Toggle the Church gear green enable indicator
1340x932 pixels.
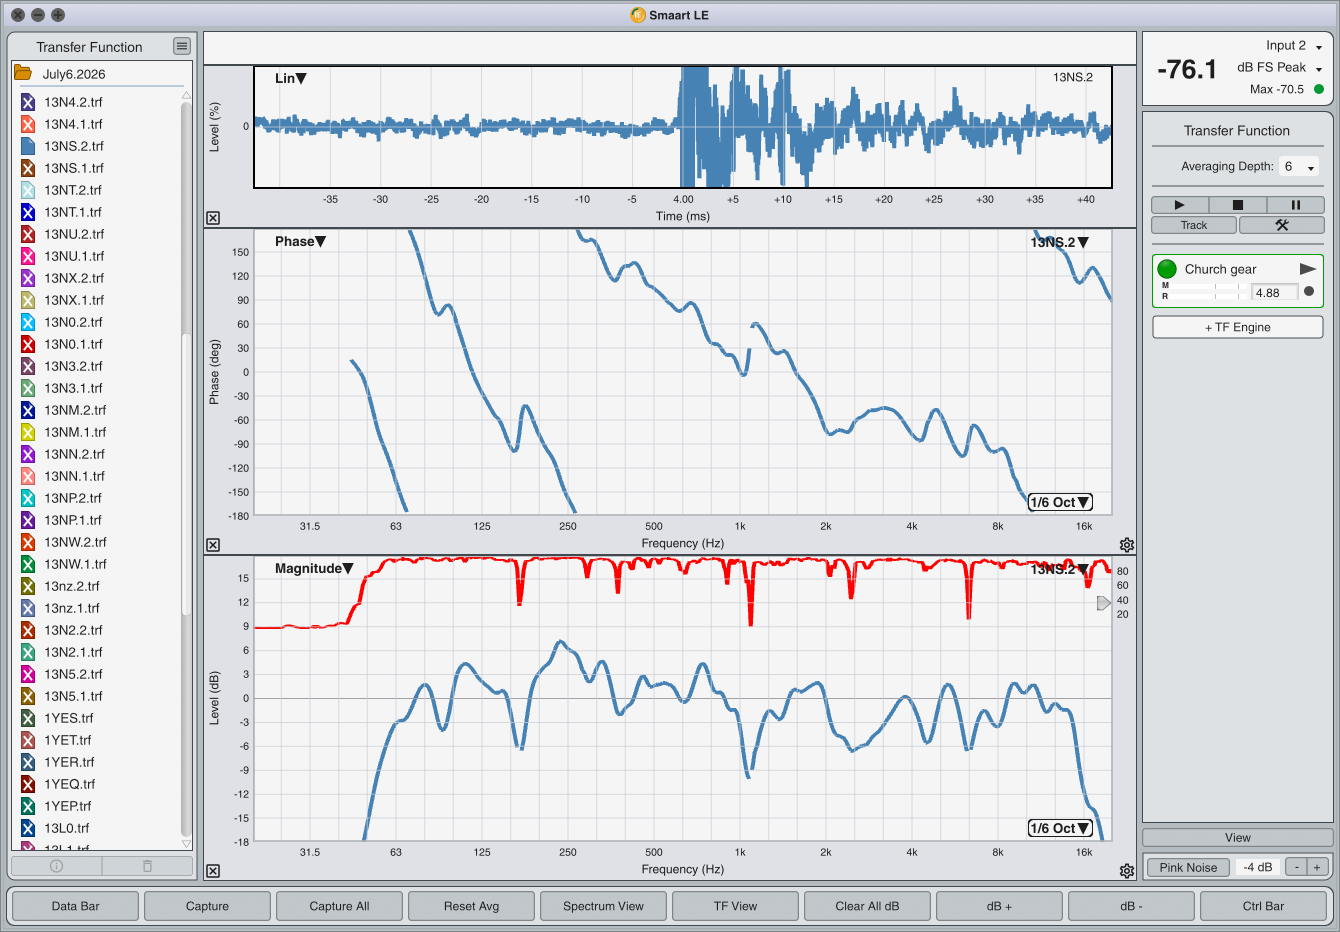(x=1167, y=269)
